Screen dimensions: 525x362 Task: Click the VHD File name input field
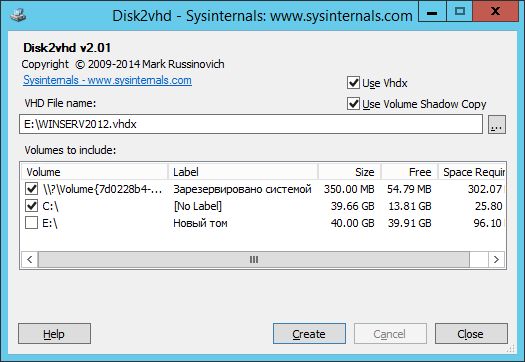pyautogui.click(x=251, y=124)
